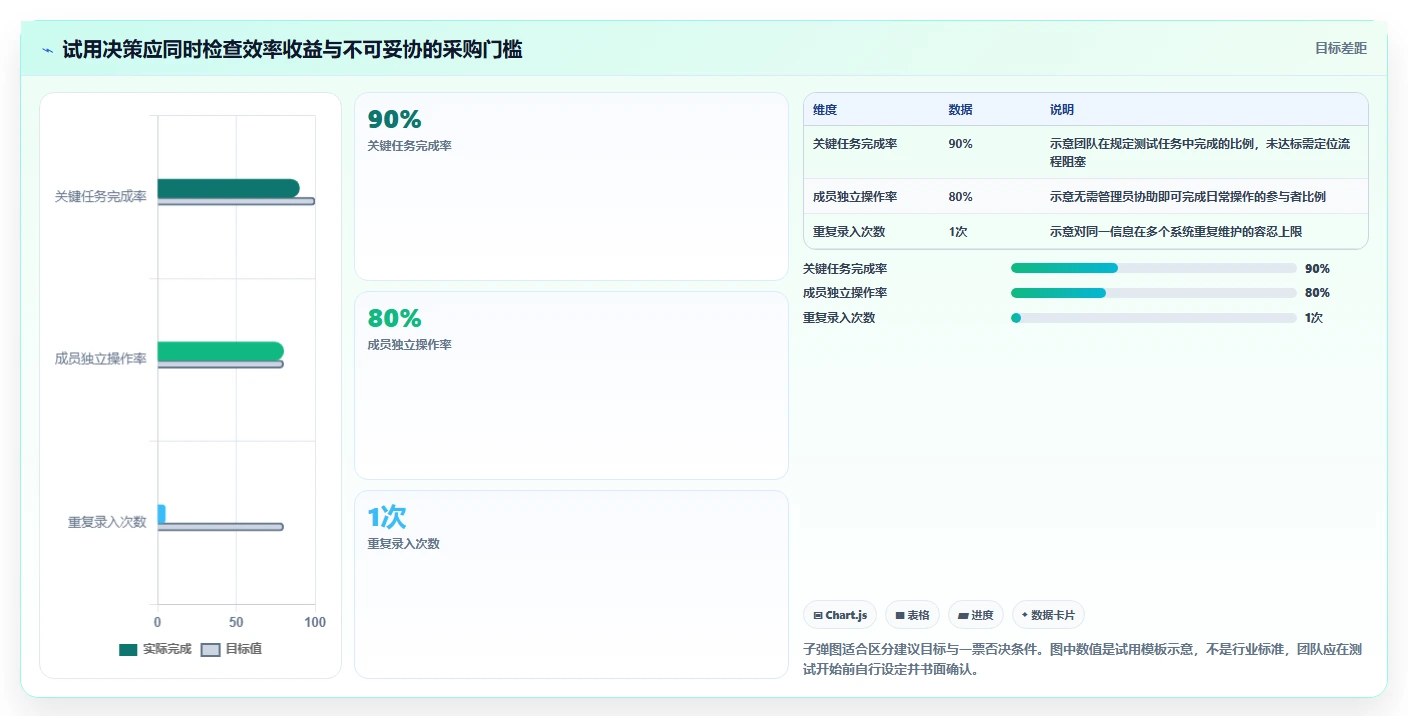Click the footnote starting 子弹图适合区分建议目标
This screenshot has width=1408, height=716.
1083,659
